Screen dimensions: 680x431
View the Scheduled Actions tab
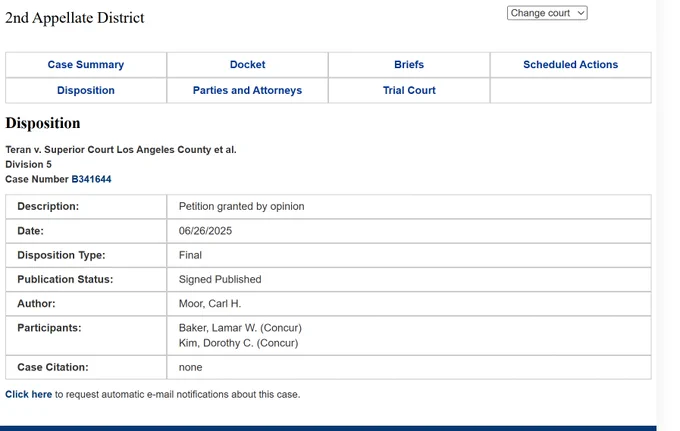point(570,65)
